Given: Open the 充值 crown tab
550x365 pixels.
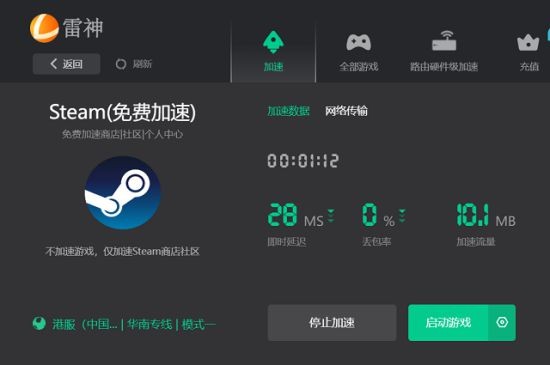Looking at the screenshot, I should point(529,52).
